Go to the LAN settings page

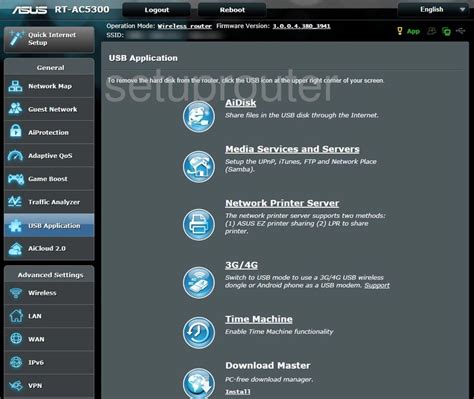click(49, 316)
